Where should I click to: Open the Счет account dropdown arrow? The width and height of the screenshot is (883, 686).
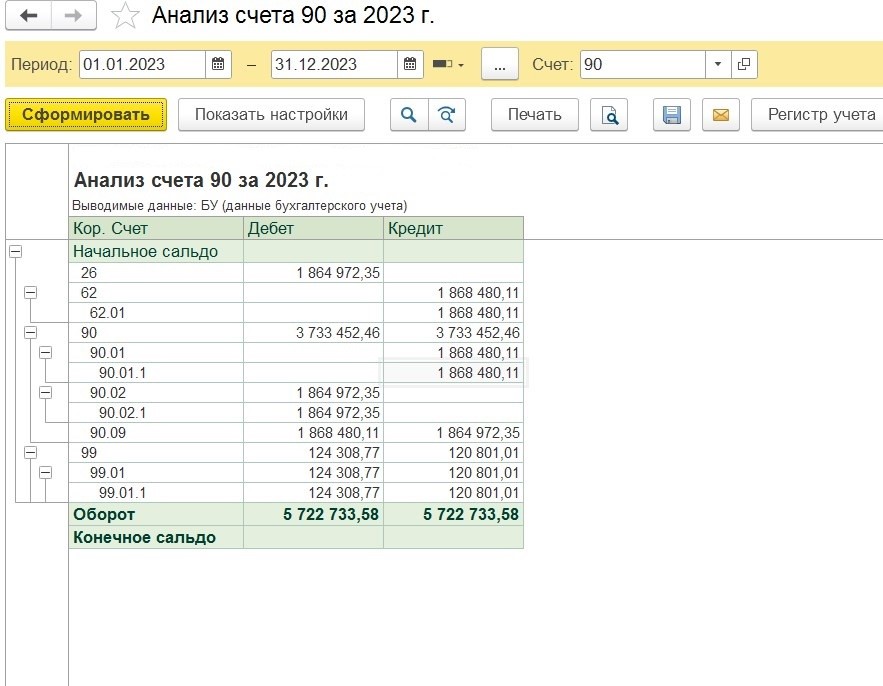(718, 64)
